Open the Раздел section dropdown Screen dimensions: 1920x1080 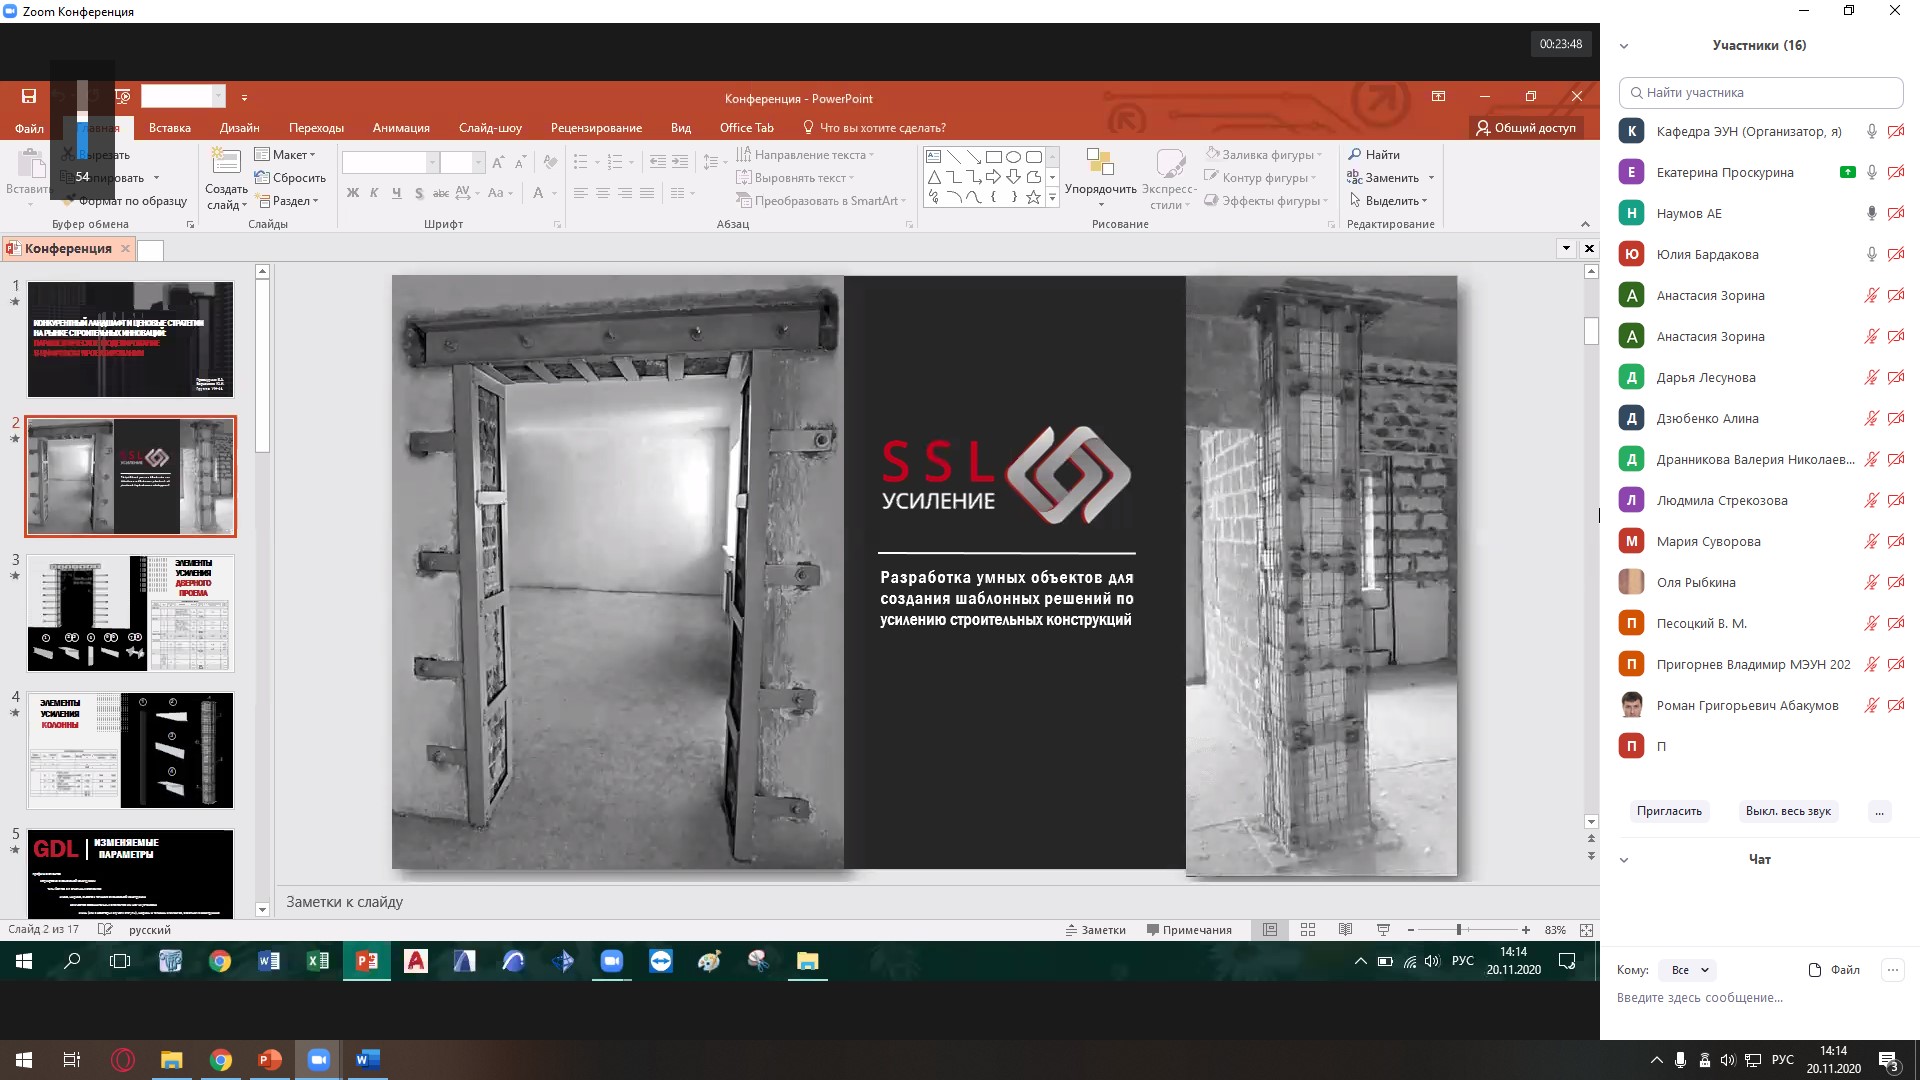288,201
